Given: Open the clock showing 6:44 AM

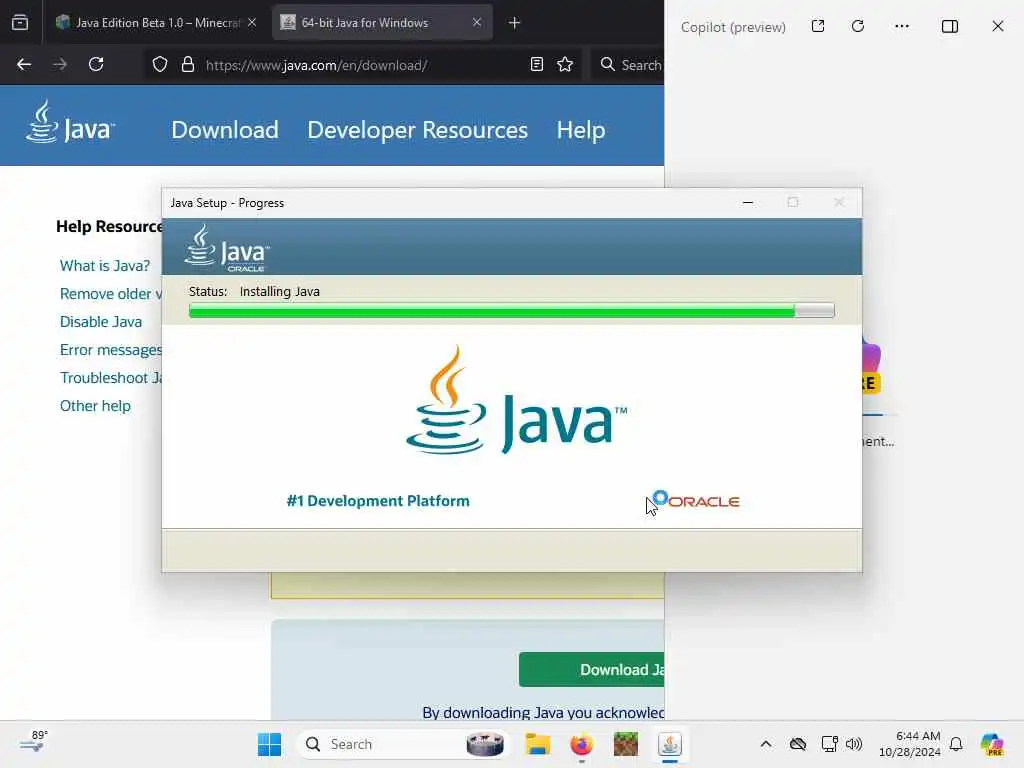Looking at the screenshot, I should tap(910, 744).
